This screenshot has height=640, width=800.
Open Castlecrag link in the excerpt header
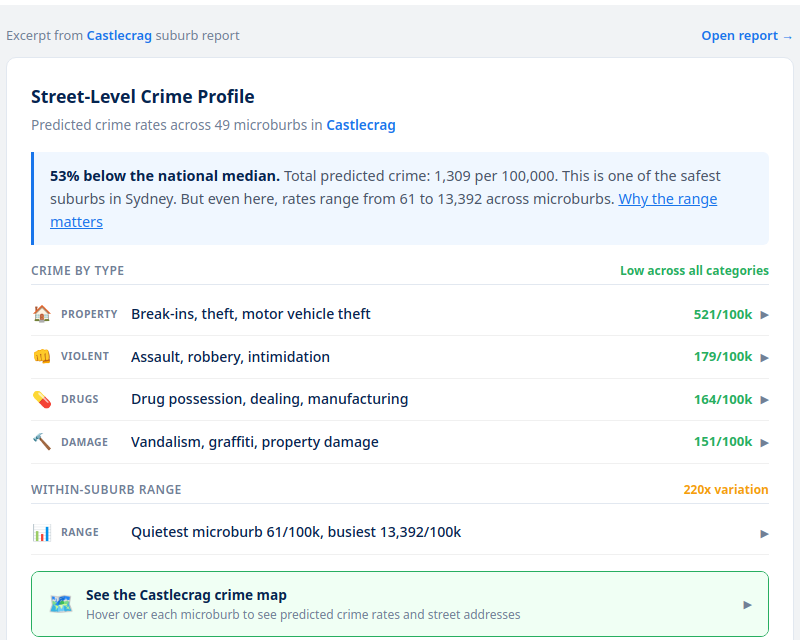tap(119, 36)
